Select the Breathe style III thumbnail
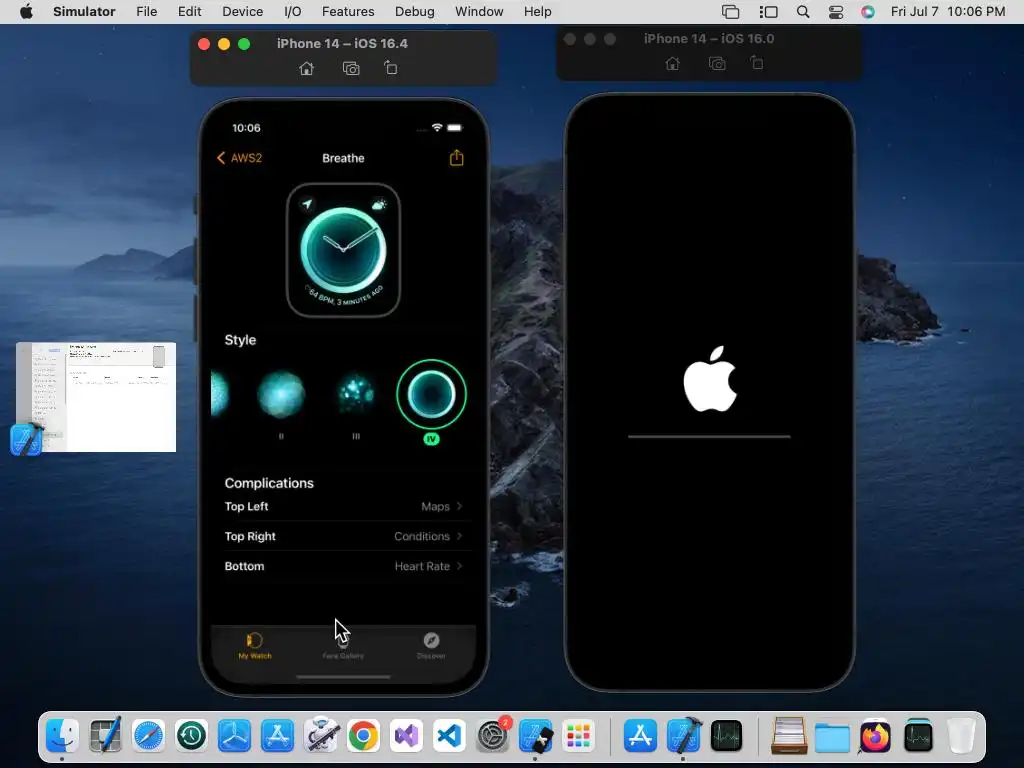This screenshot has width=1024, height=768. click(356, 394)
